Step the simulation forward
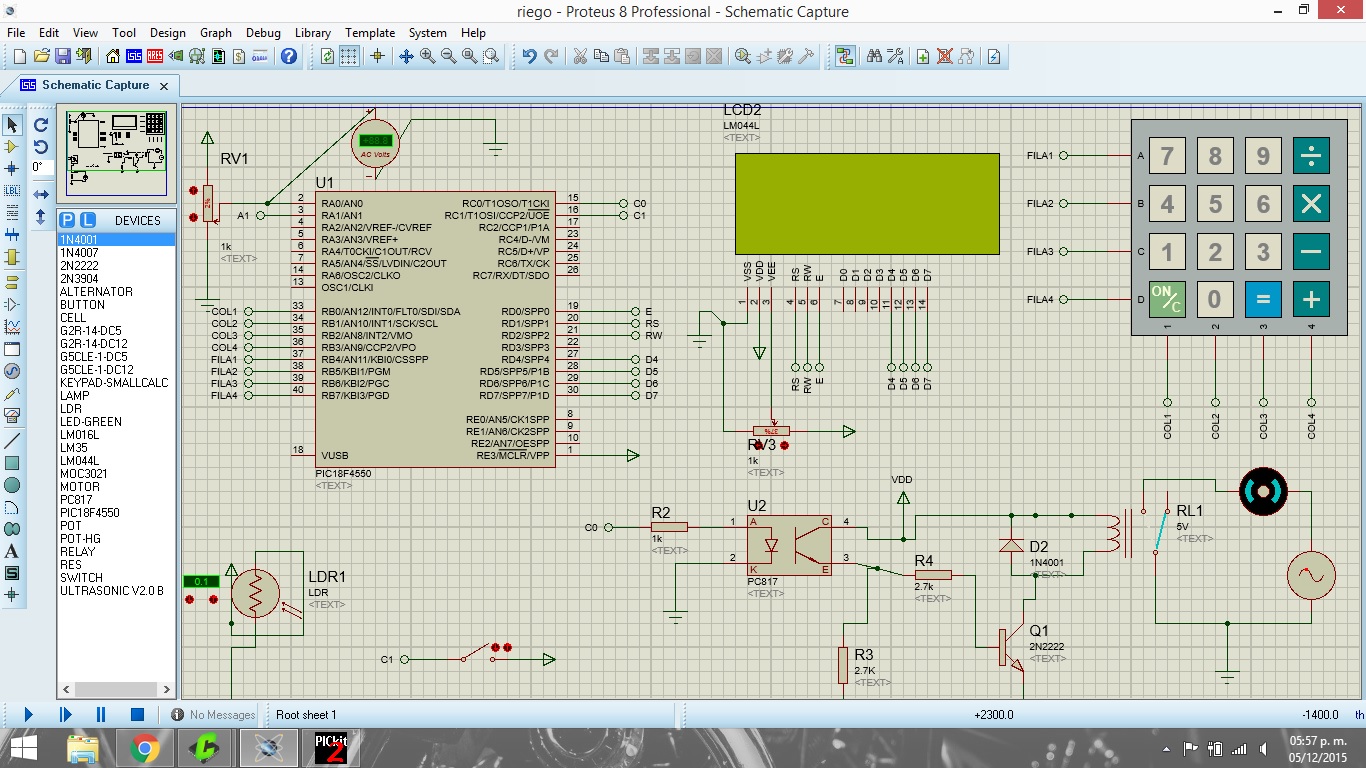This screenshot has width=1366, height=768. click(x=65, y=715)
